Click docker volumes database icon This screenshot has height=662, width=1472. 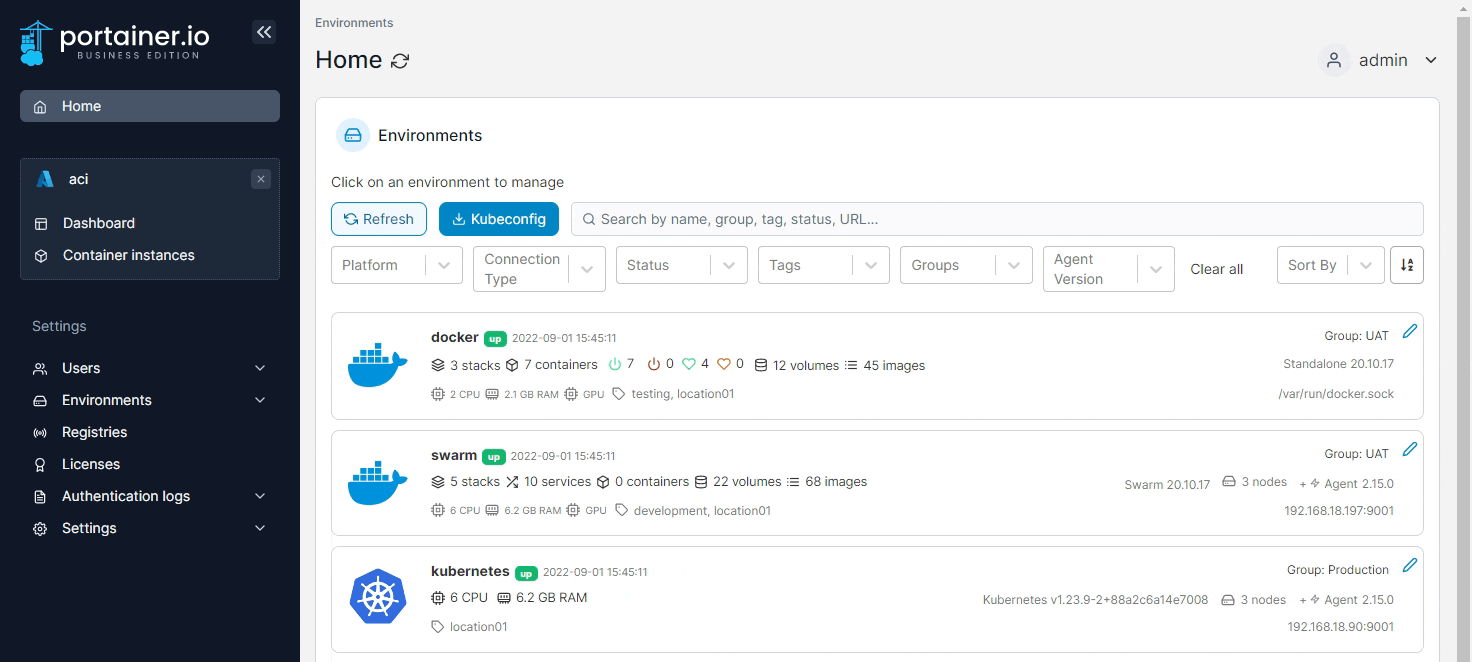[x=761, y=365]
